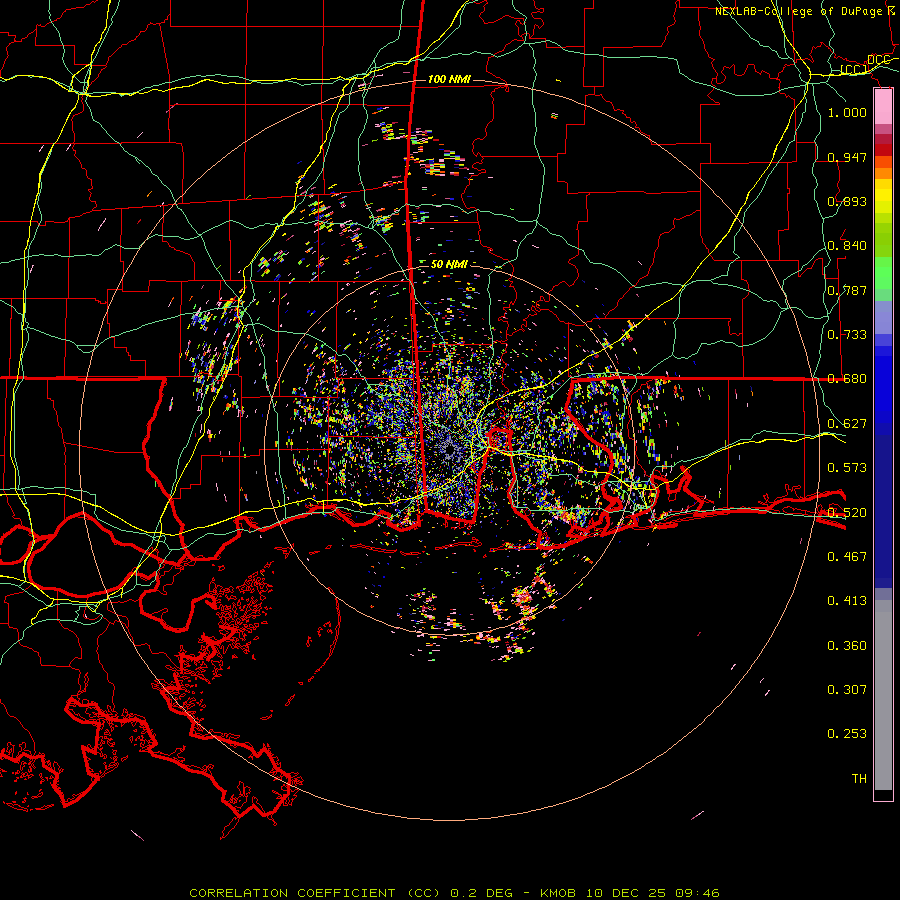
Task: Select the 0.680 legend value
Action: click(847, 379)
